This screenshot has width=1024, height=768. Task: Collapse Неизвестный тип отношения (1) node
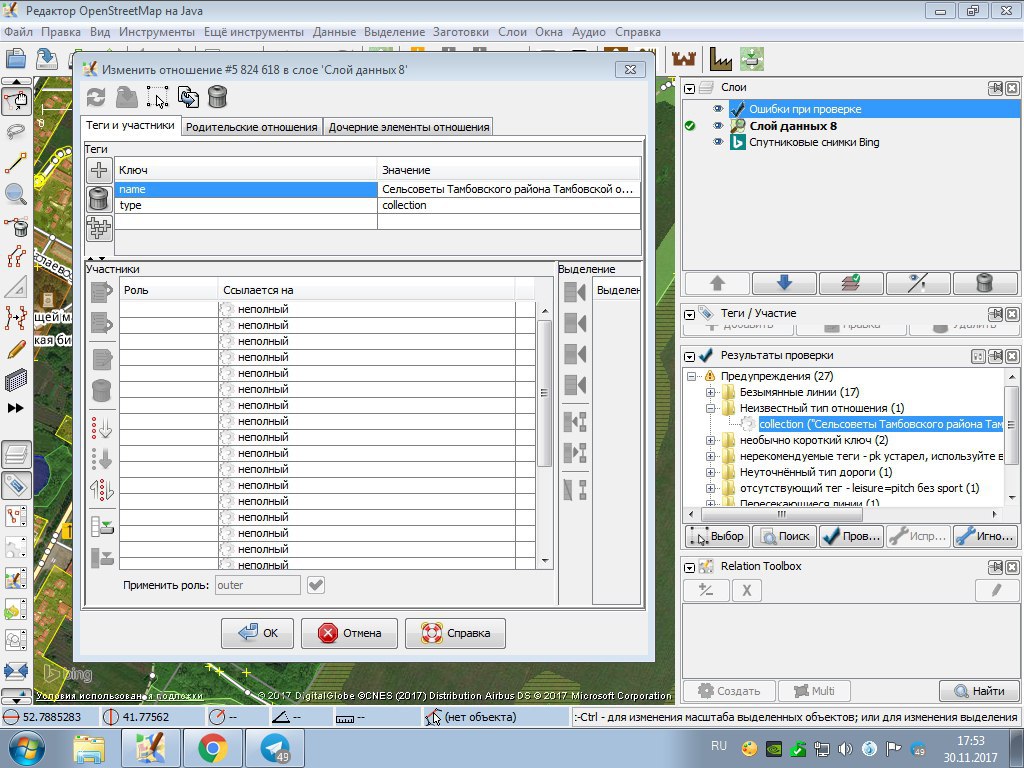coord(711,408)
